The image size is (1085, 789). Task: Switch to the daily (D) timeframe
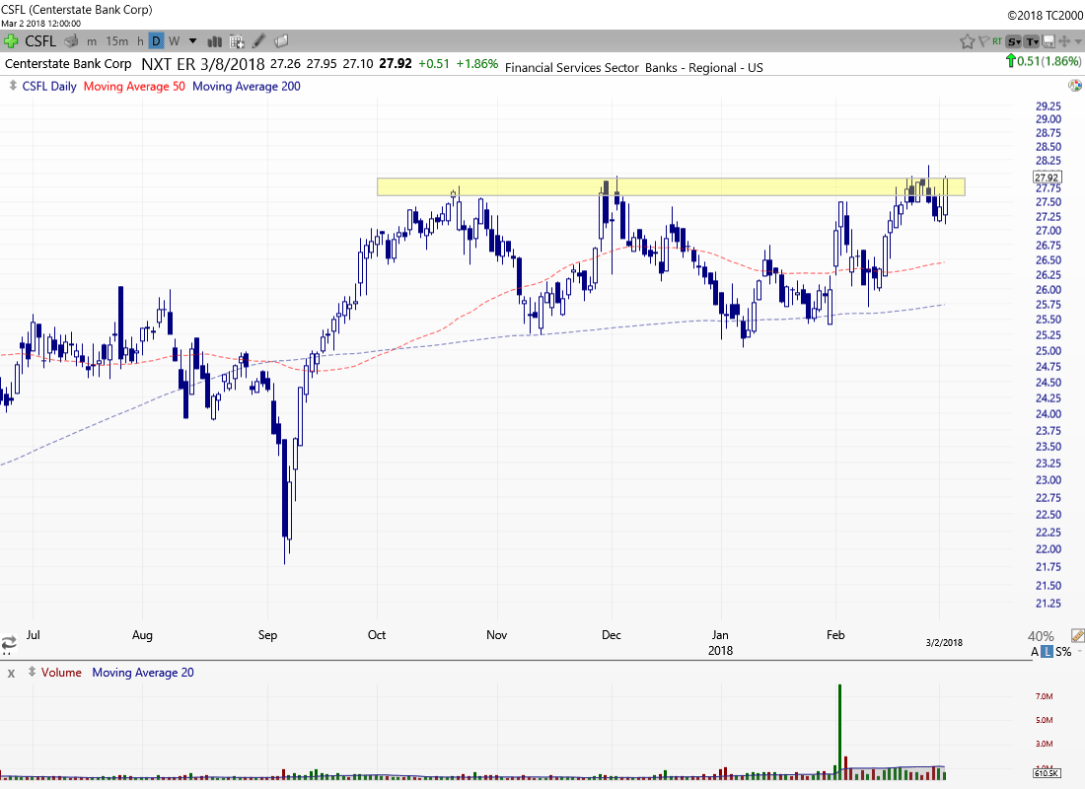click(156, 41)
